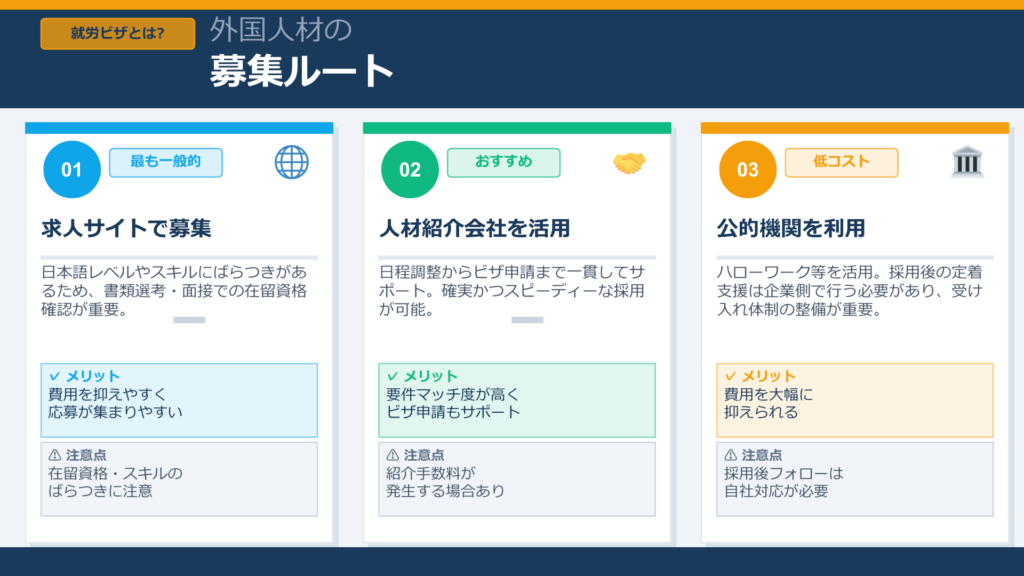
Task: Select the 低コスト tag label
Action: 841,162
